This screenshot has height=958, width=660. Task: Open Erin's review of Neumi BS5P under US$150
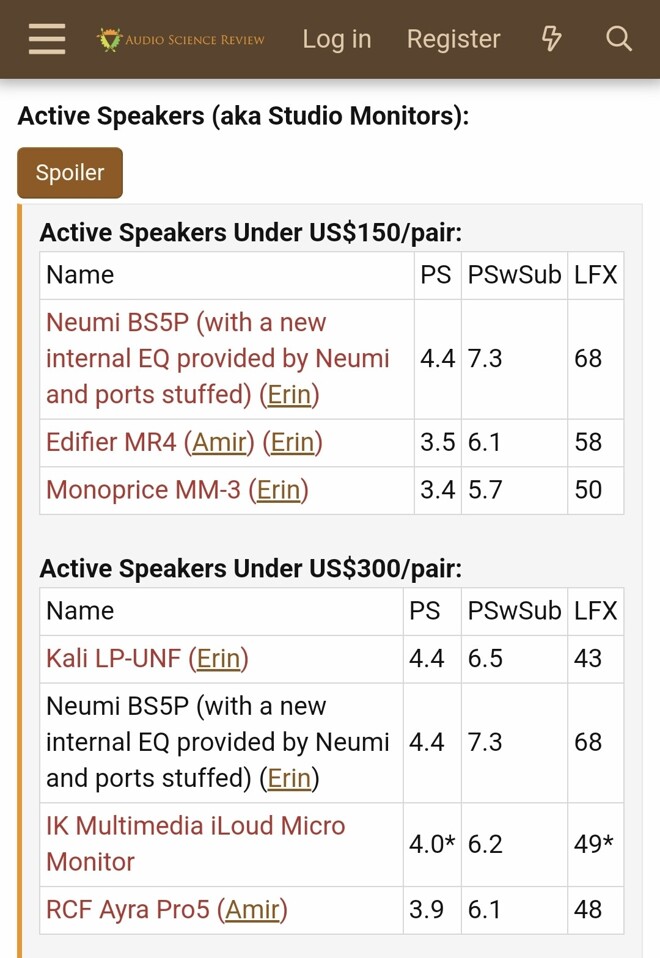289,395
